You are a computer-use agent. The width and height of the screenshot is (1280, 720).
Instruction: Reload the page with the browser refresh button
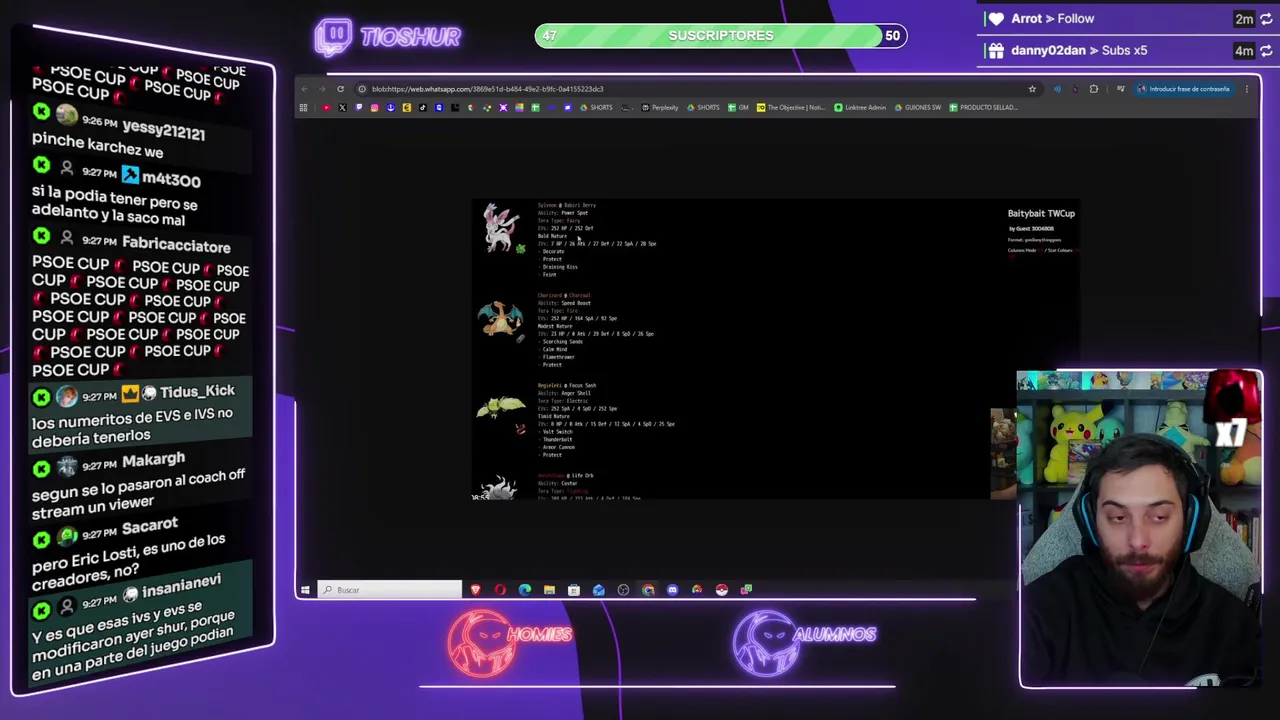tap(340, 89)
